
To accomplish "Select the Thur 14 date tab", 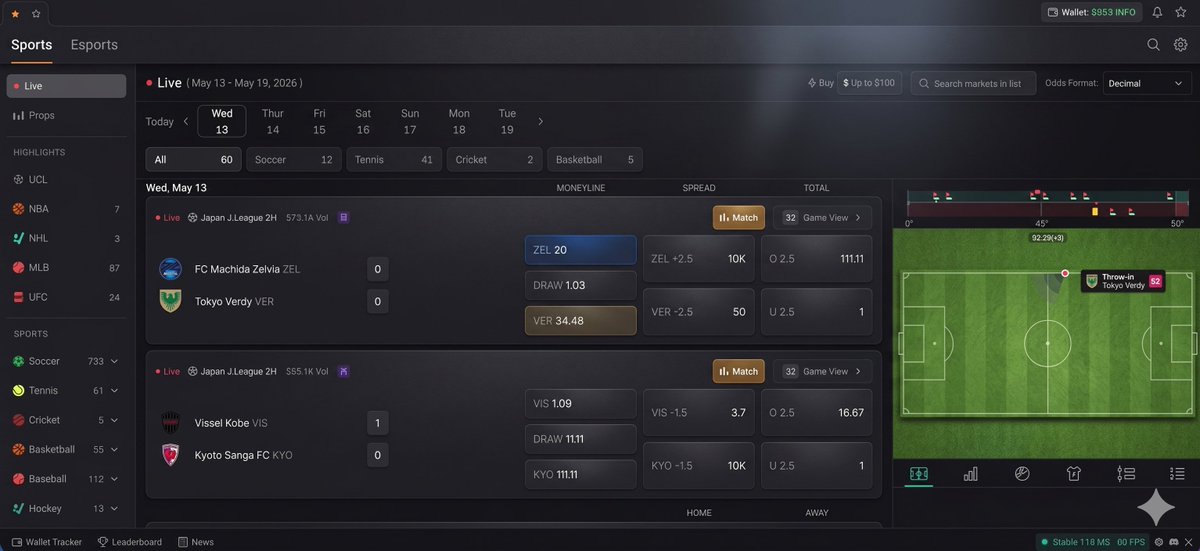I will coord(273,121).
